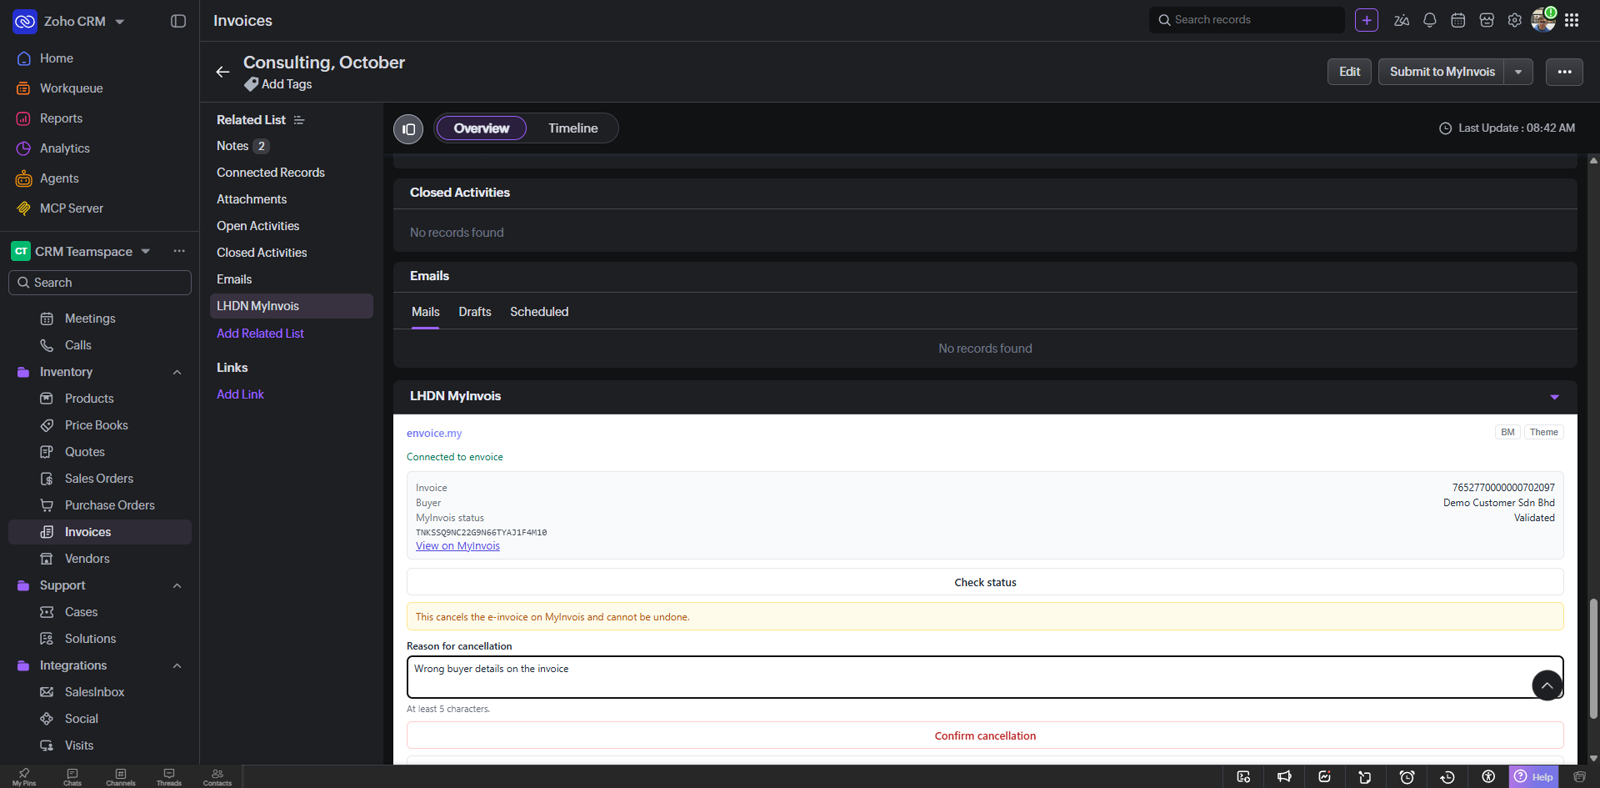
Task: Select the Overview tab
Action: point(481,128)
